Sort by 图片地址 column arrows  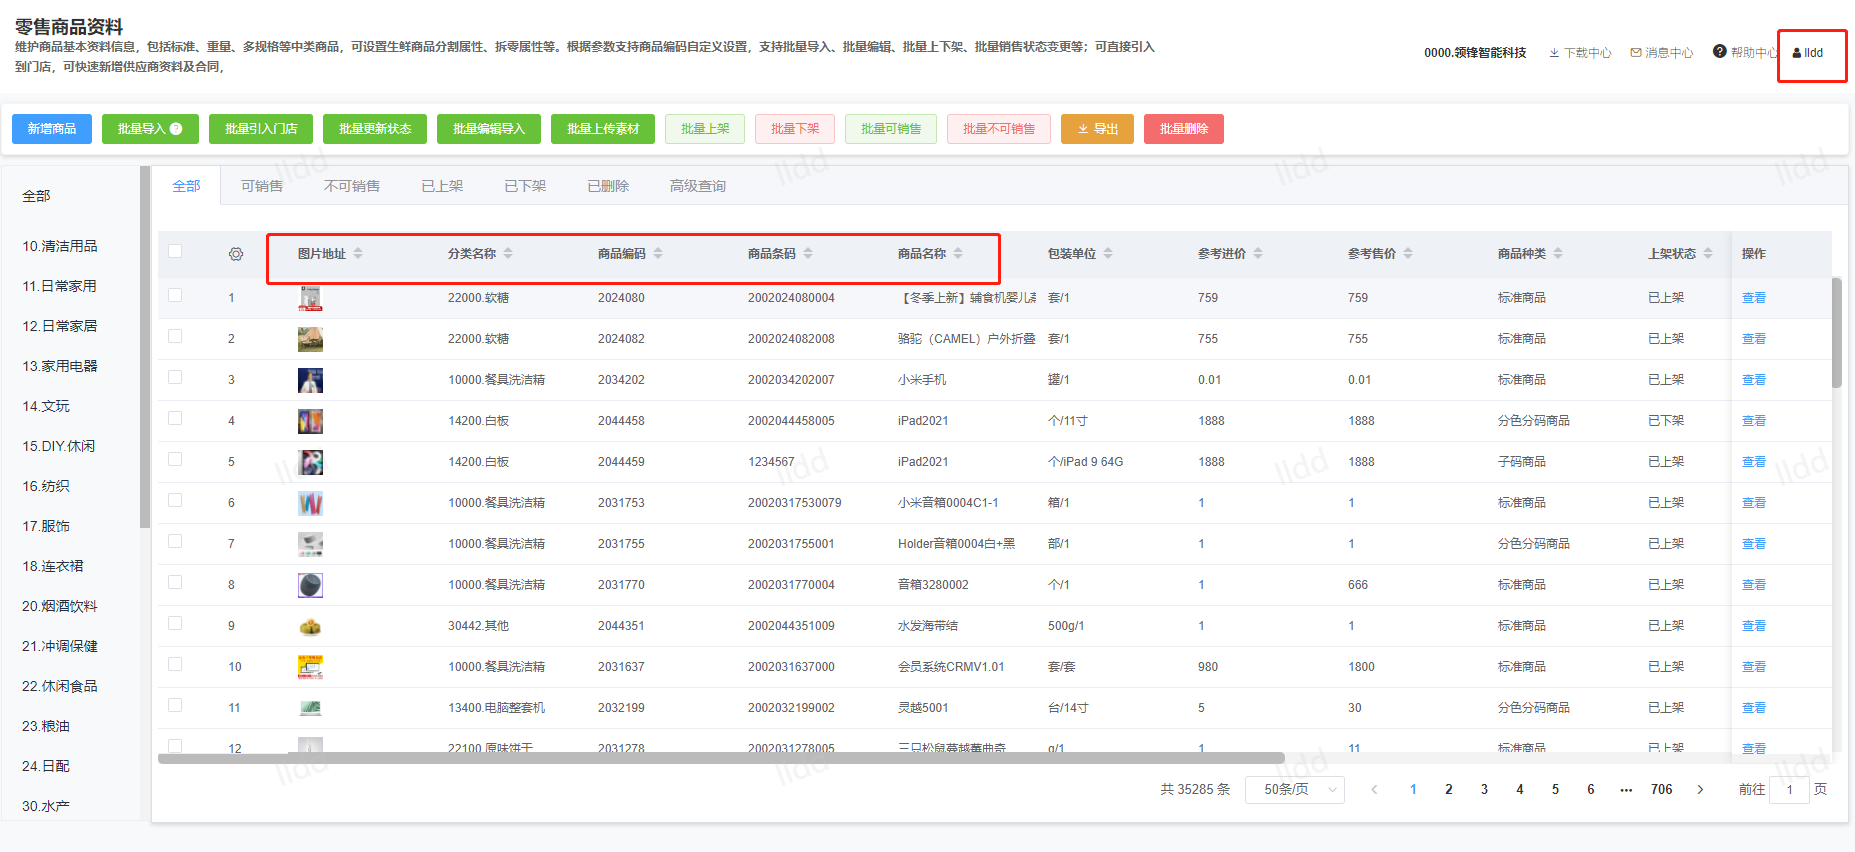pyautogui.click(x=358, y=254)
